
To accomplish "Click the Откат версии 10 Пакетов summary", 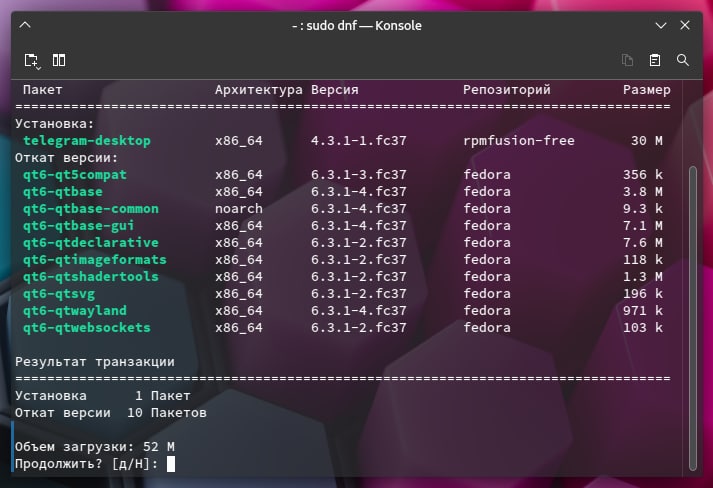I will tap(111, 413).
